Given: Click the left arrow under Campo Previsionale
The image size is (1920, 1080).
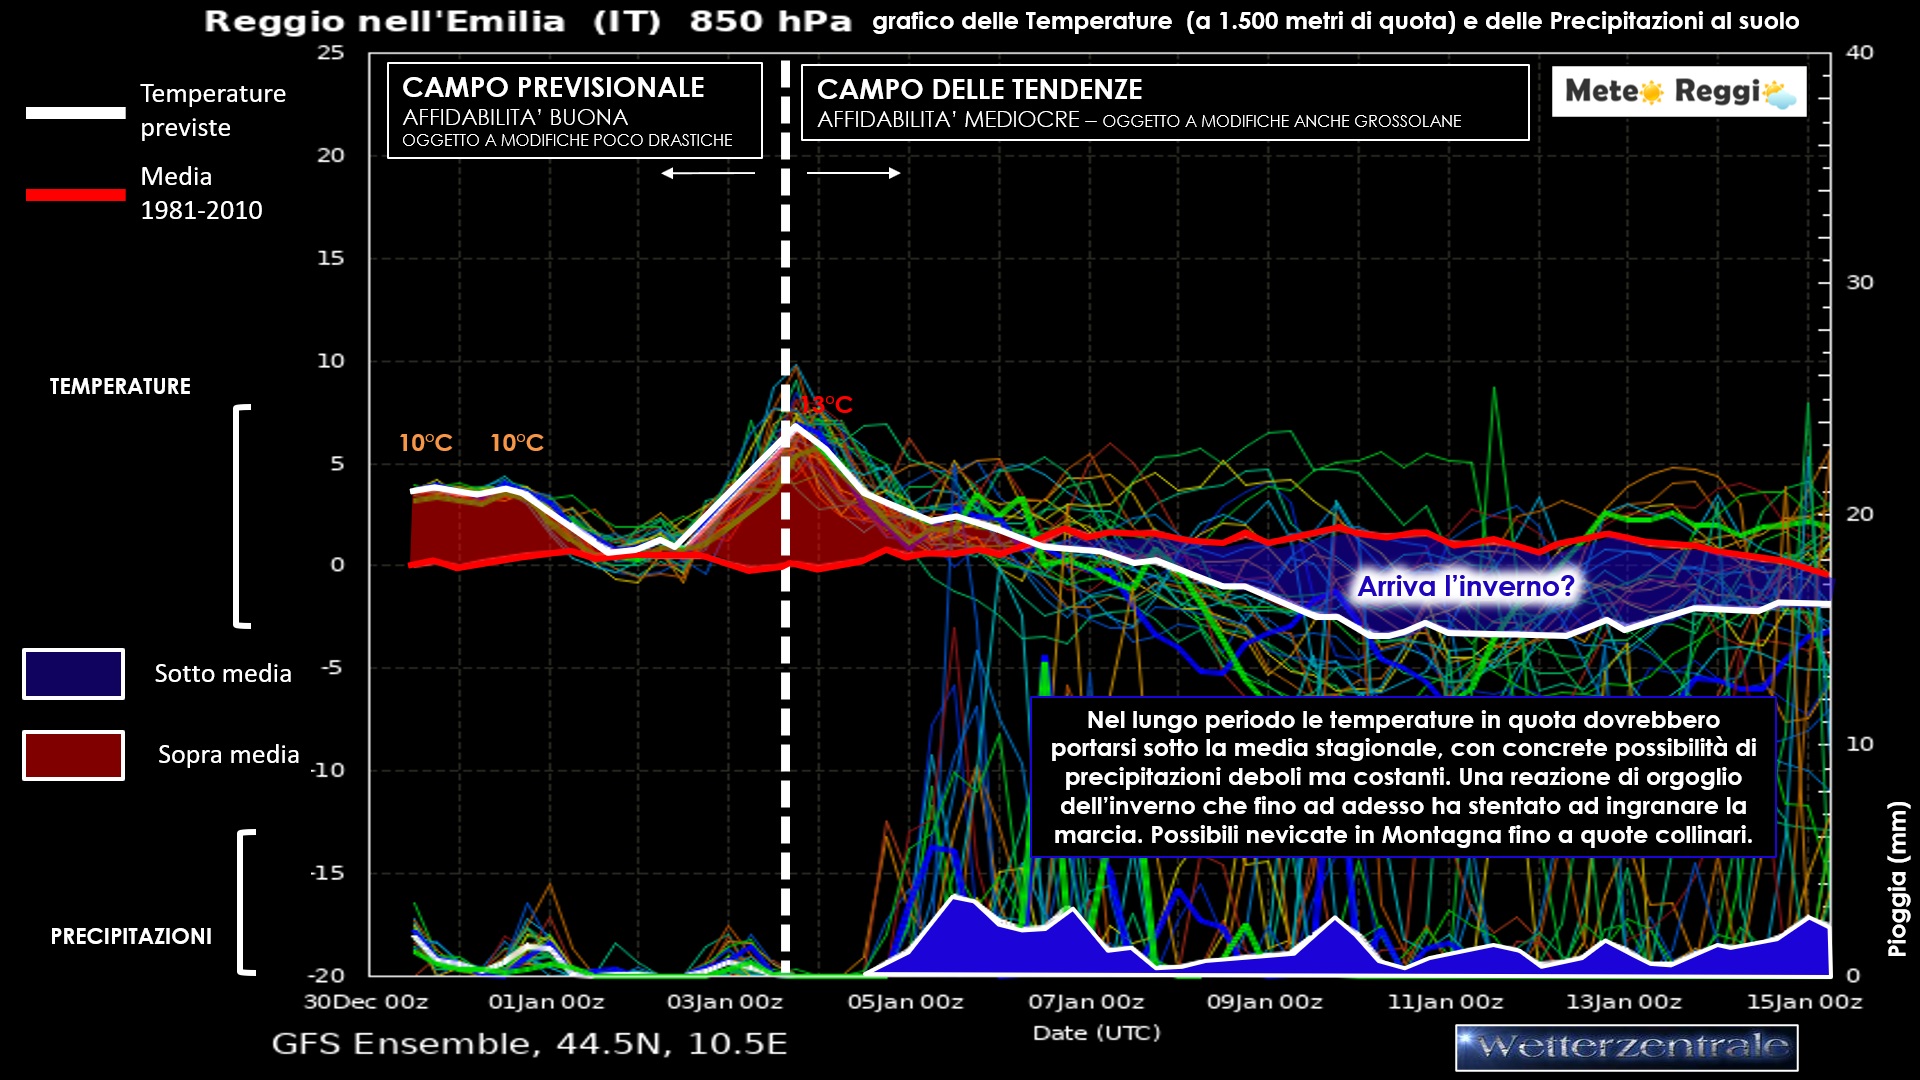Looking at the screenshot, I should [708, 173].
